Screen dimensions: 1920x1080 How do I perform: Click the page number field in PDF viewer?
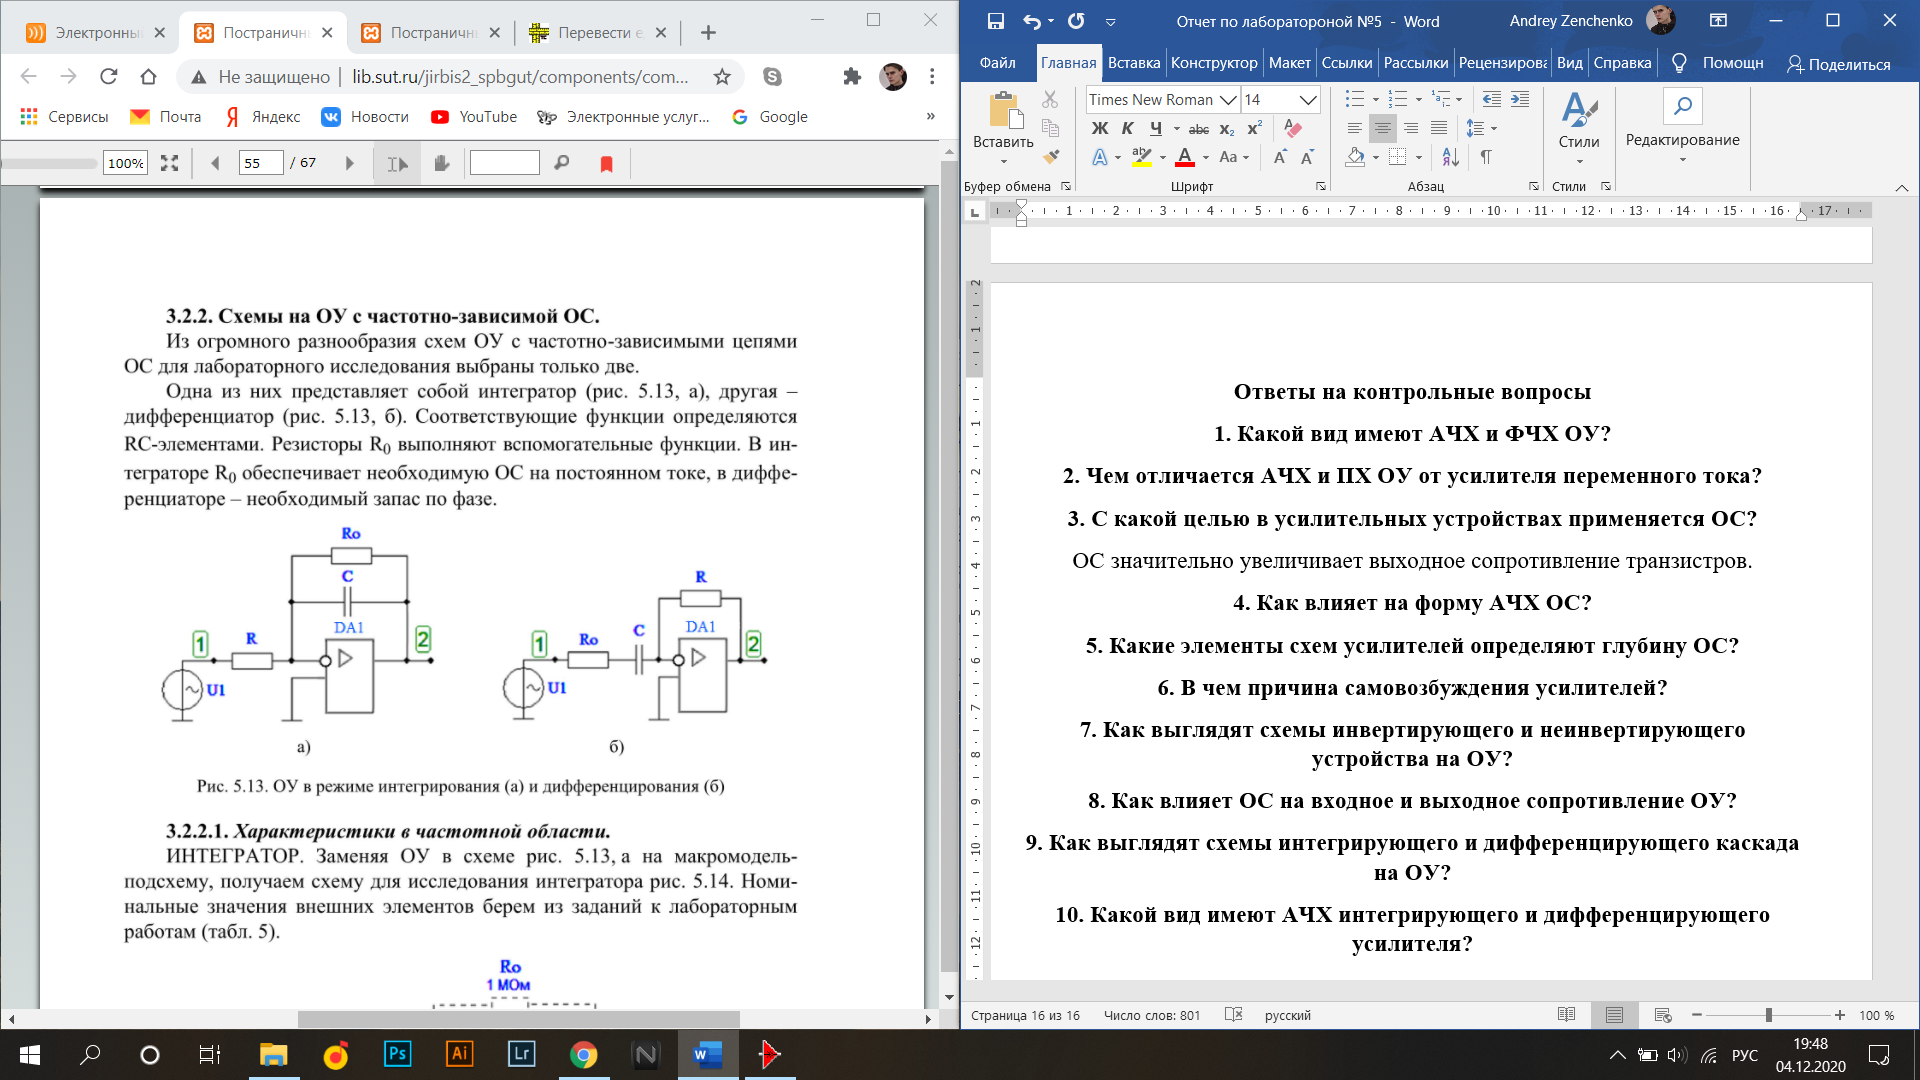[x=261, y=163]
